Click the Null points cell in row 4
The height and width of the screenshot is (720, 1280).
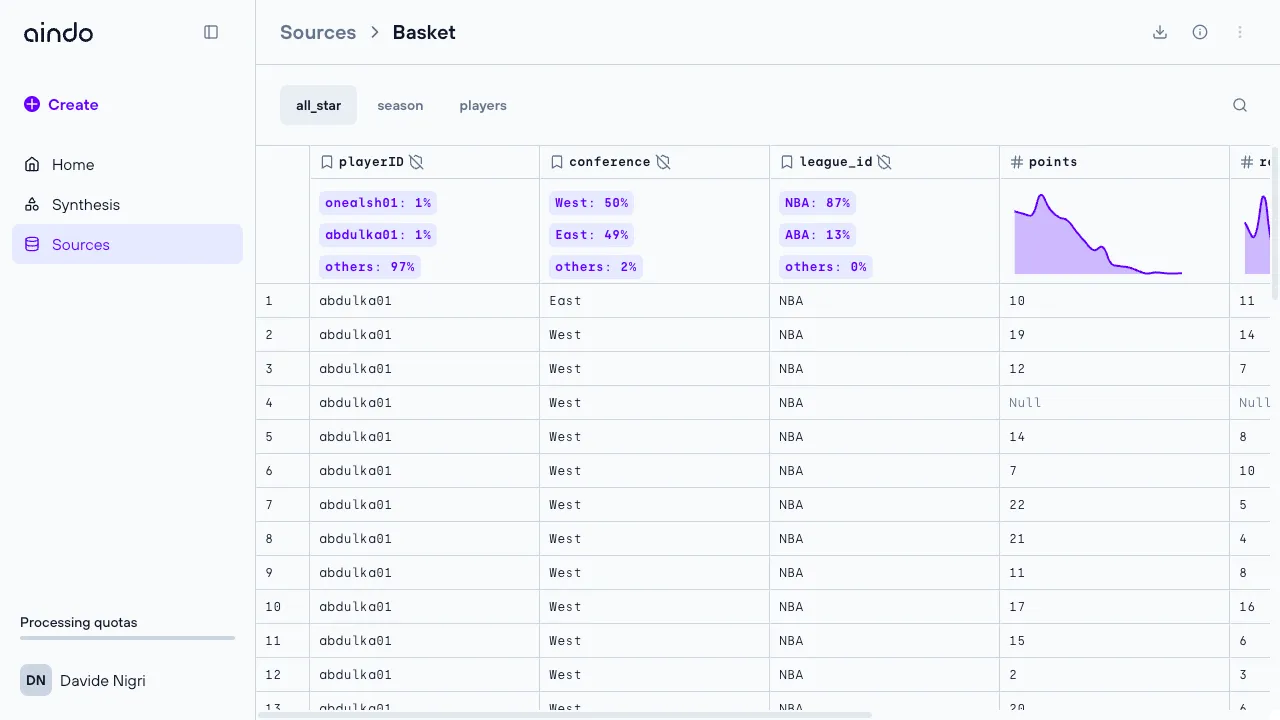pyautogui.click(x=1115, y=403)
